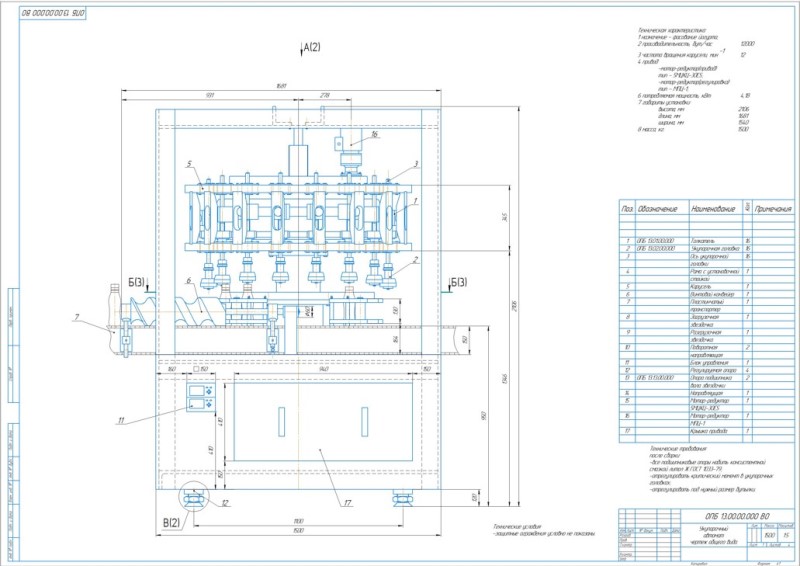Image resolution: width=800 pixels, height=566 pixels.
Task: Click leader callout 6 at the screw conveyor
Action: 188,281
